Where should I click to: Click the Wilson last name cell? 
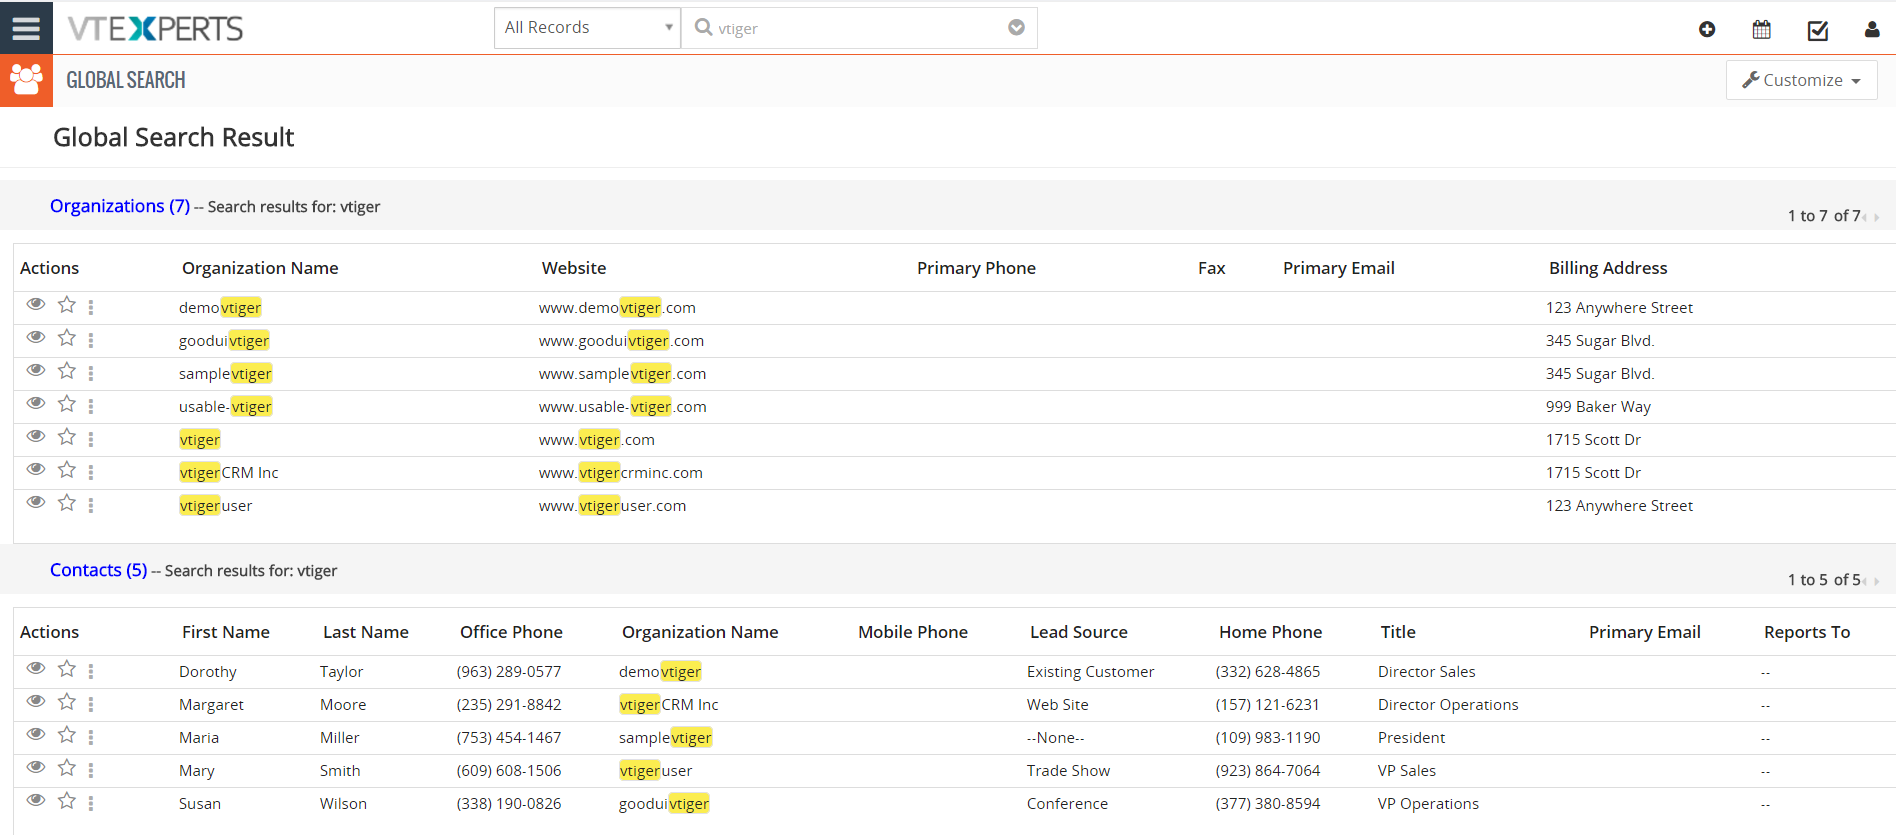coord(343,804)
